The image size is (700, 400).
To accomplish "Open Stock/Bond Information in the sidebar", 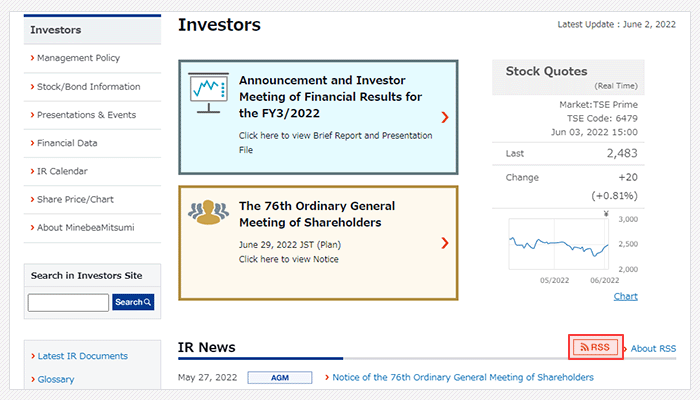I will (88, 87).
